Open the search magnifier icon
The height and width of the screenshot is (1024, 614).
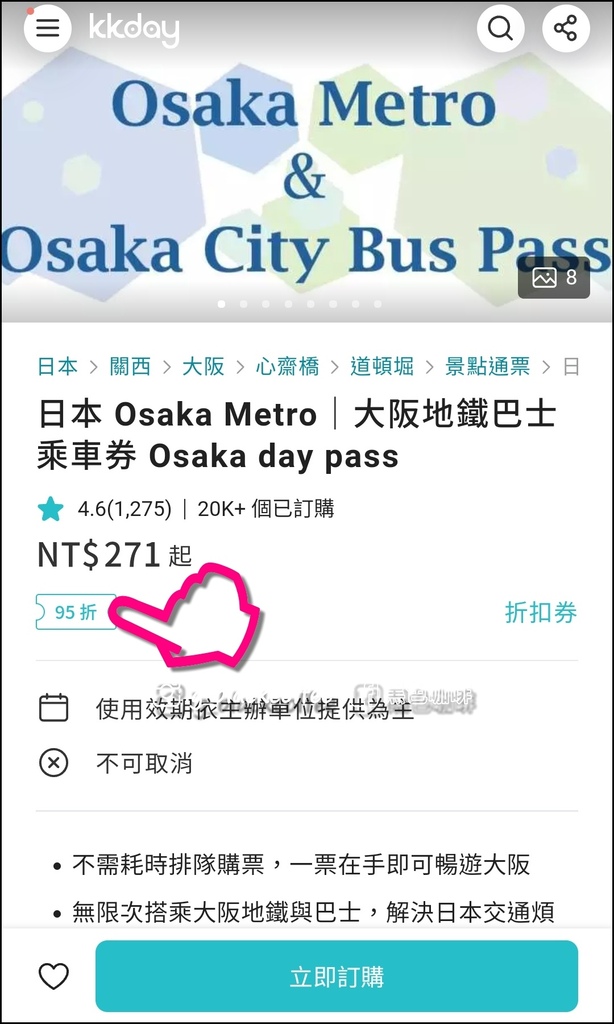500,29
